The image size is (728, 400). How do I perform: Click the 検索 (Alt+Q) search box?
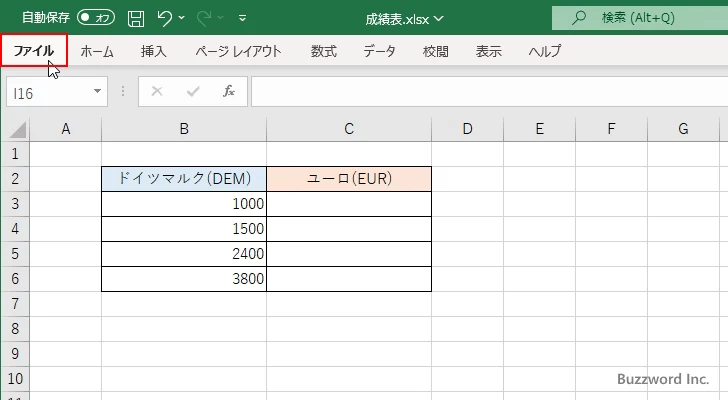pyautogui.click(x=640, y=18)
